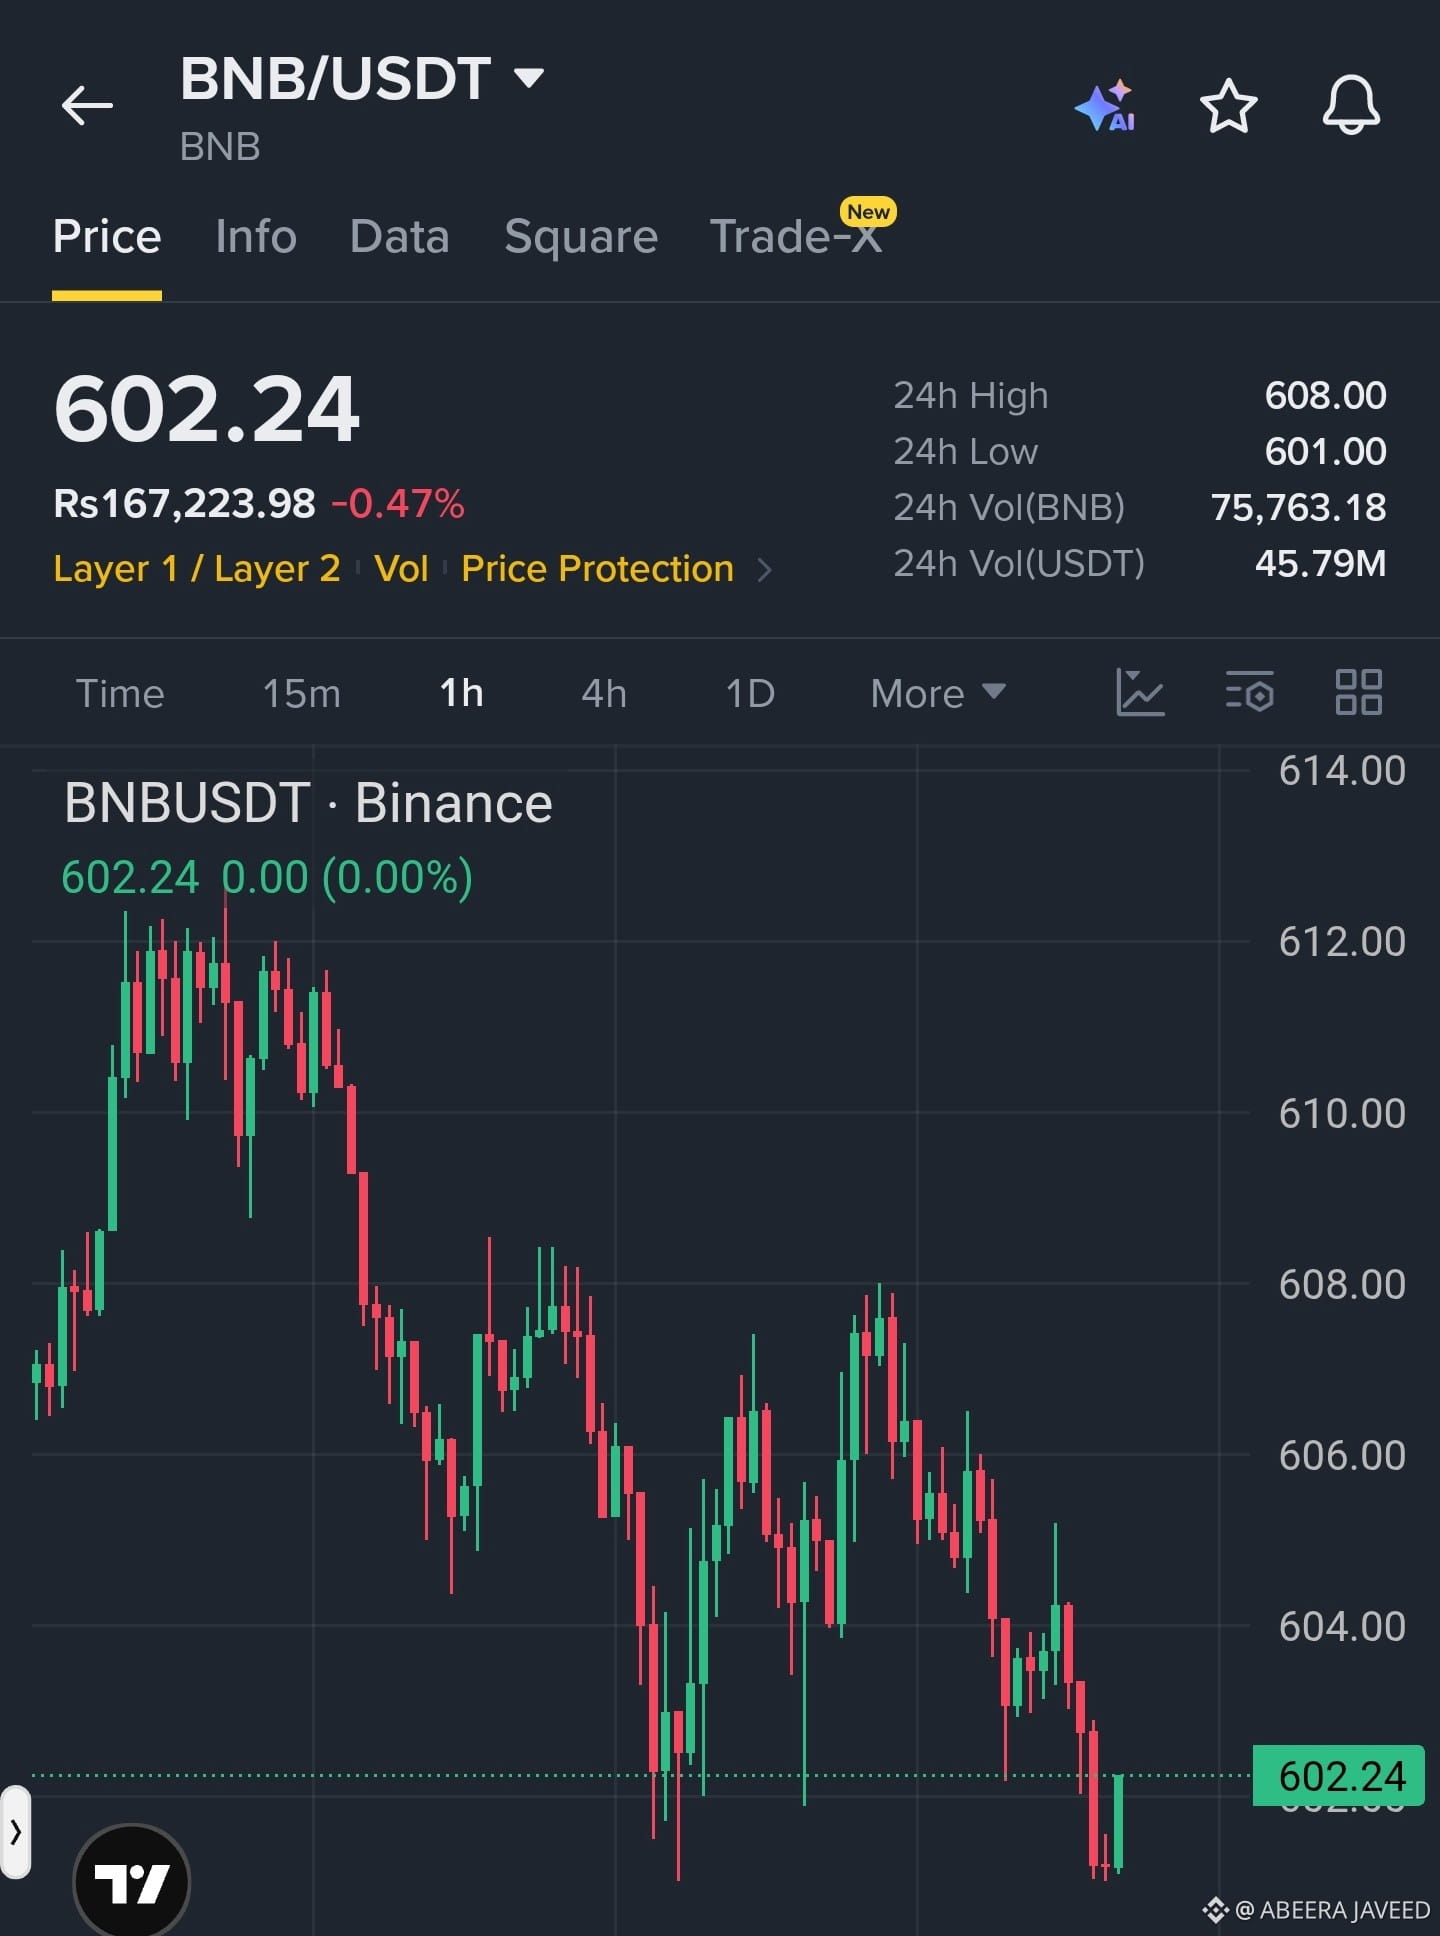Open the AI assistant sparkle icon
The height and width of the screenshot is (1936, 1440).
point(1105,105)
